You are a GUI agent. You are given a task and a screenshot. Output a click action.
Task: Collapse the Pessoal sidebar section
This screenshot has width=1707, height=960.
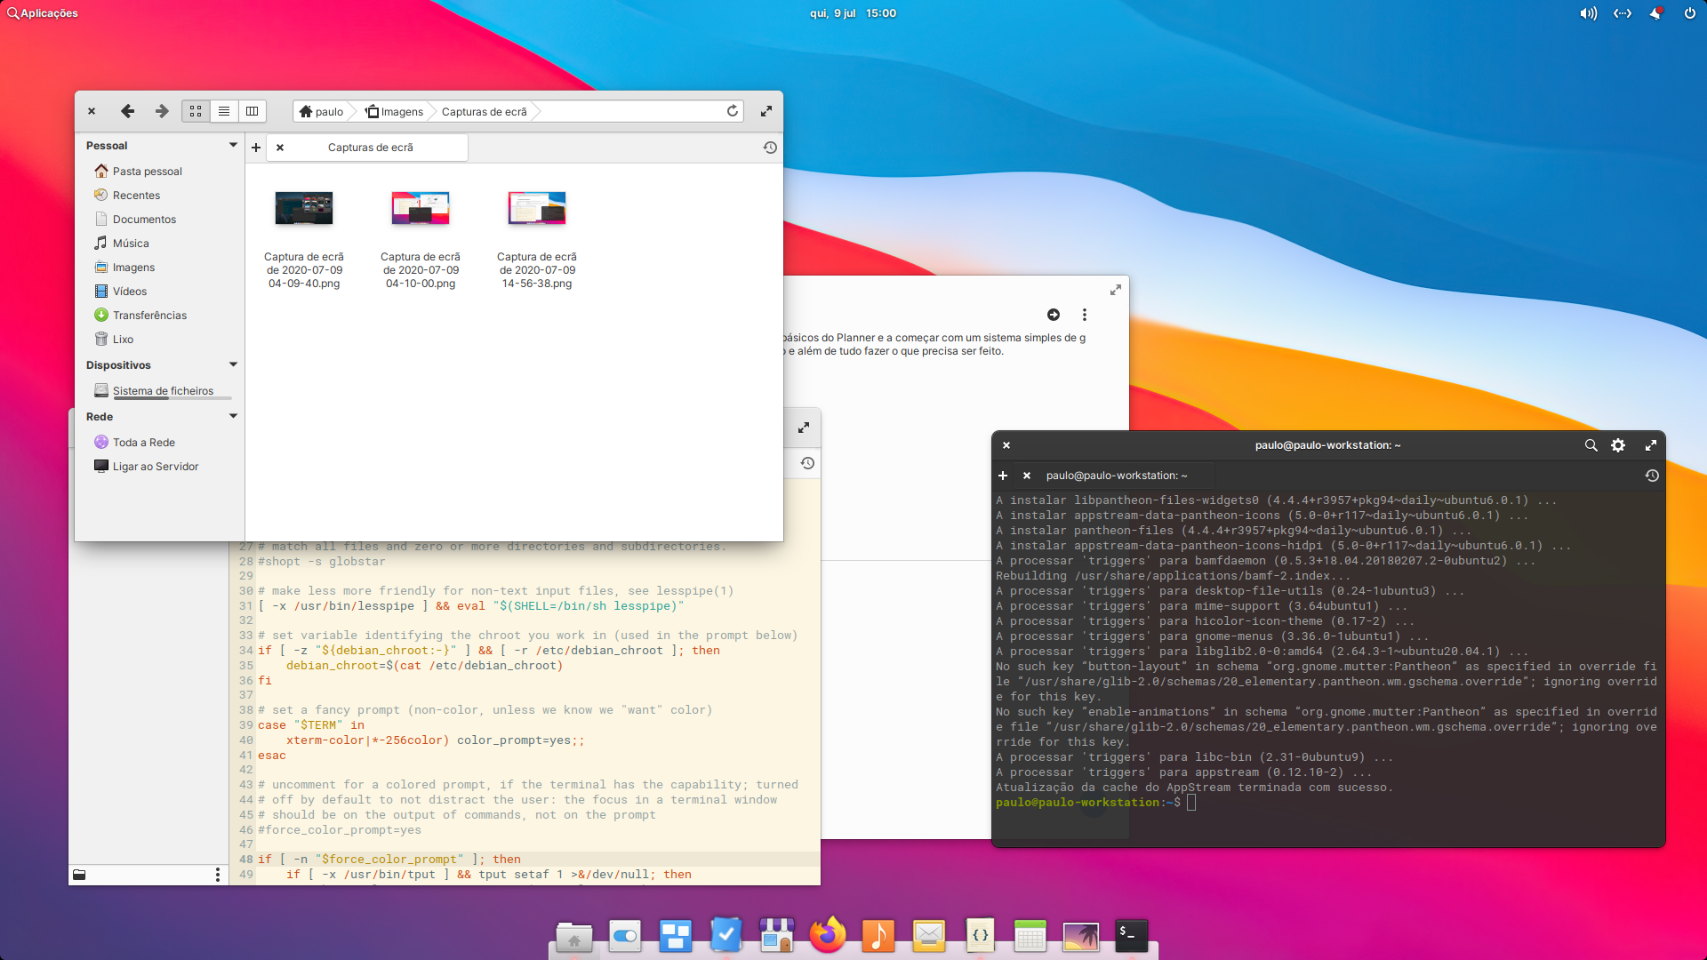[x=233, y=145]
